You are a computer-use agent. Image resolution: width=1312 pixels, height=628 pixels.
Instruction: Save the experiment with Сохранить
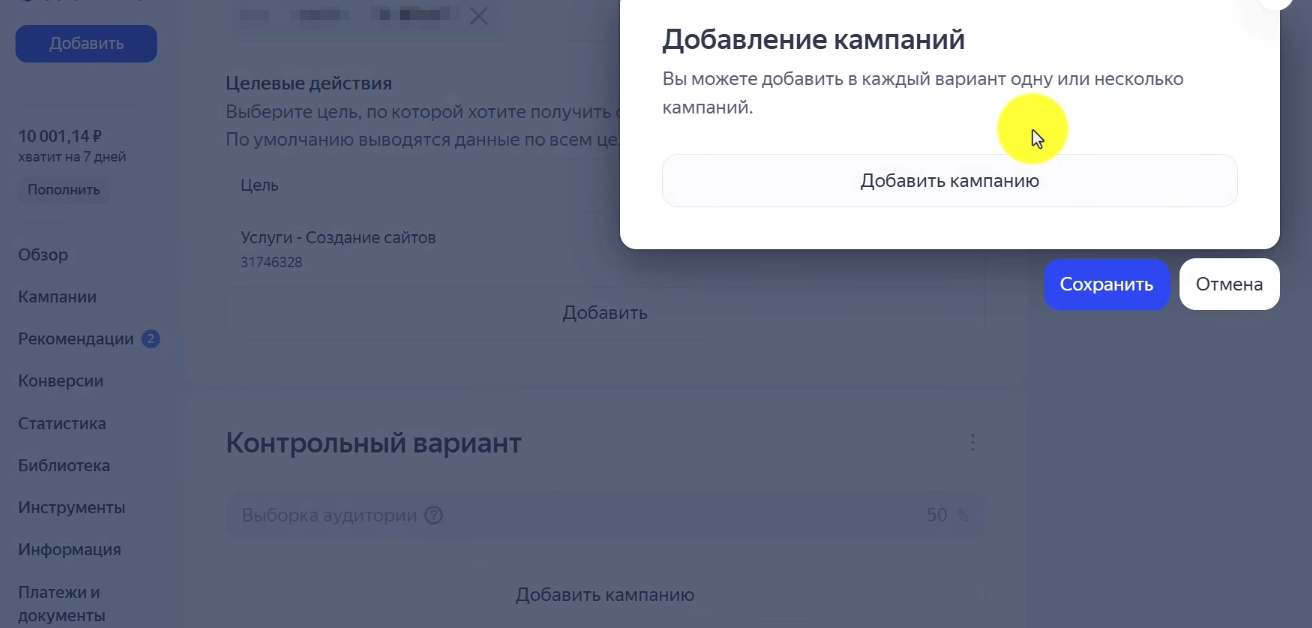tap(1106, 284)
